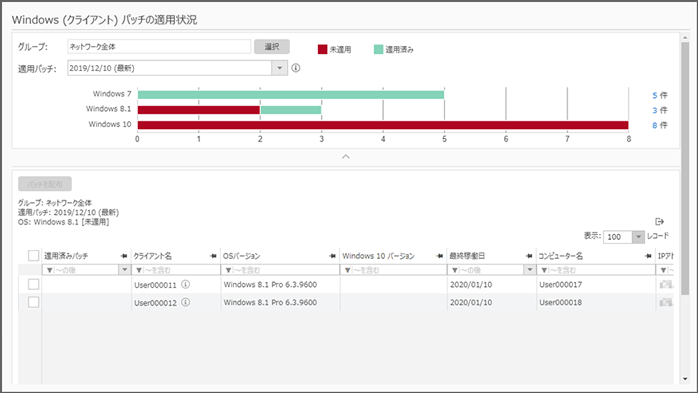Image resolution: width=698 pixels, height=393 pixels.
Task: Pin the OSバージョン column
Action: tap(332, 256)
